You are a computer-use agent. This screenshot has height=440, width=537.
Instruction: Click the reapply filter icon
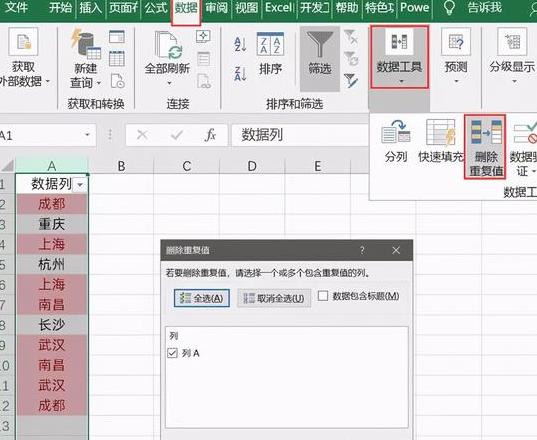point(351,59)
